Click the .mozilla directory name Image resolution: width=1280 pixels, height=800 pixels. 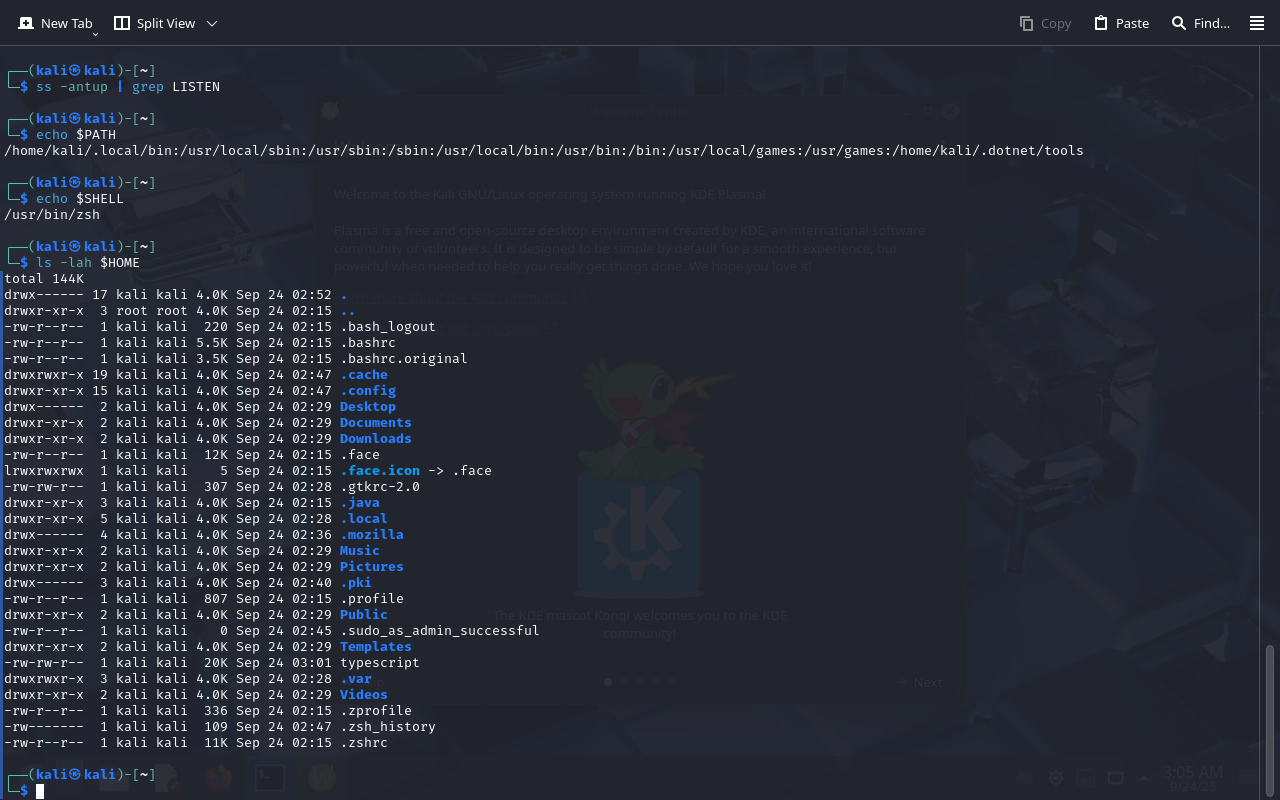(371, 535)
